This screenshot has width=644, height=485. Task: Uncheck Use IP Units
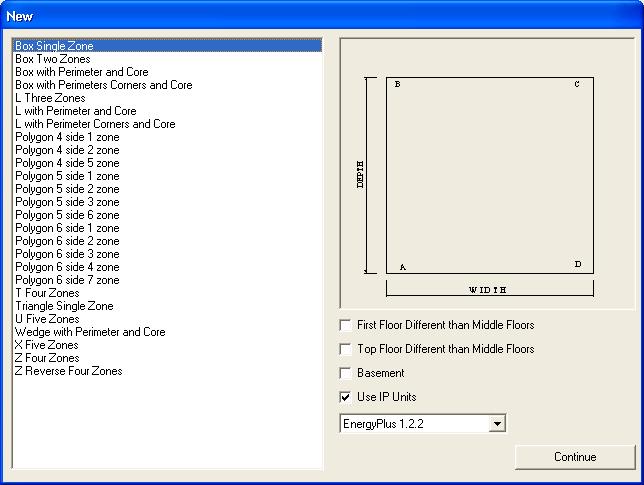click(345, 397)
